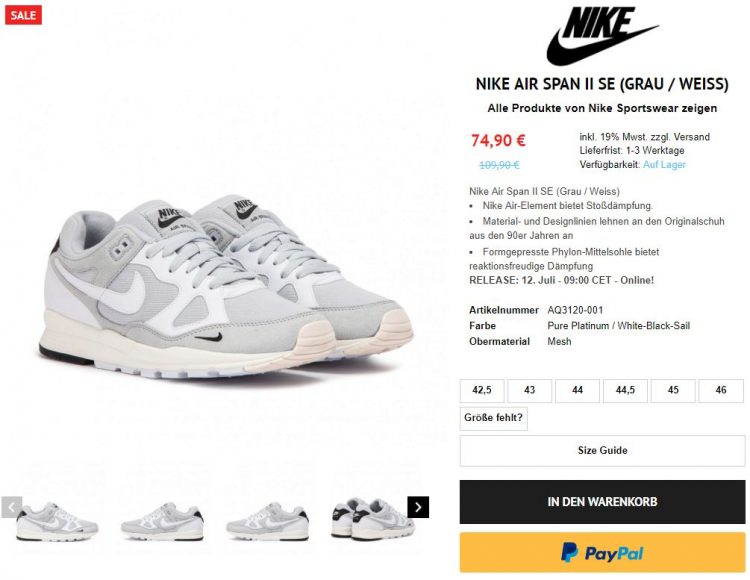Open Alle Produkte von Nike Sportswear zeigen
This screenshot has height=580, width=750.
point(602,108)
